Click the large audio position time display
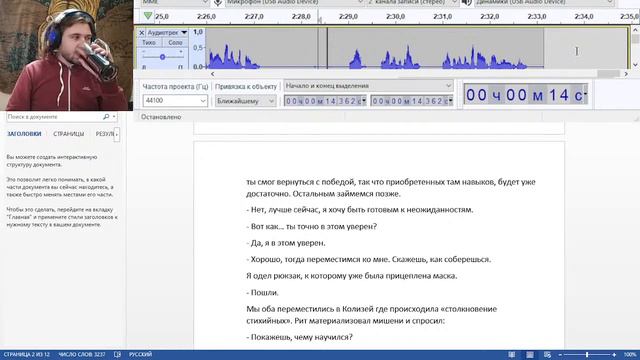640x360 pixels. pyautogui.click(x=524, y=95)
